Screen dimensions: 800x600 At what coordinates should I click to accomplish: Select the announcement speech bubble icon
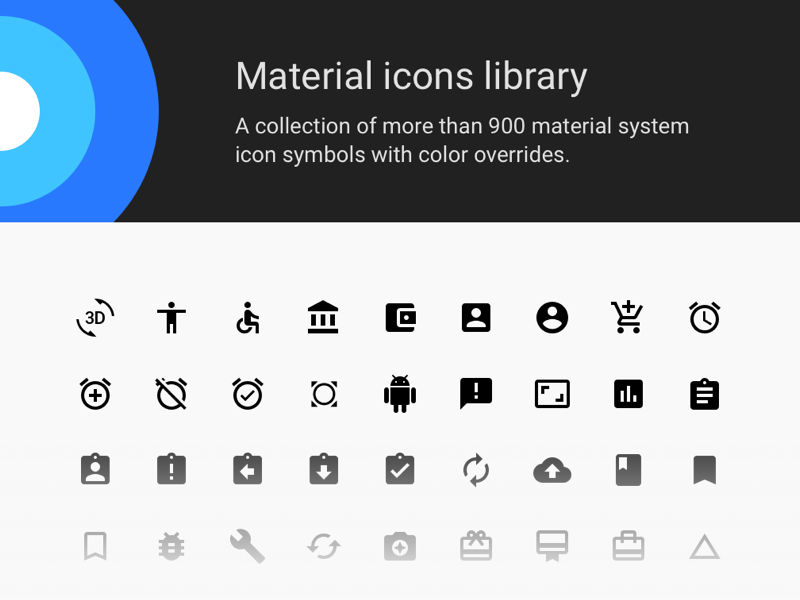(x=476, y=393)
